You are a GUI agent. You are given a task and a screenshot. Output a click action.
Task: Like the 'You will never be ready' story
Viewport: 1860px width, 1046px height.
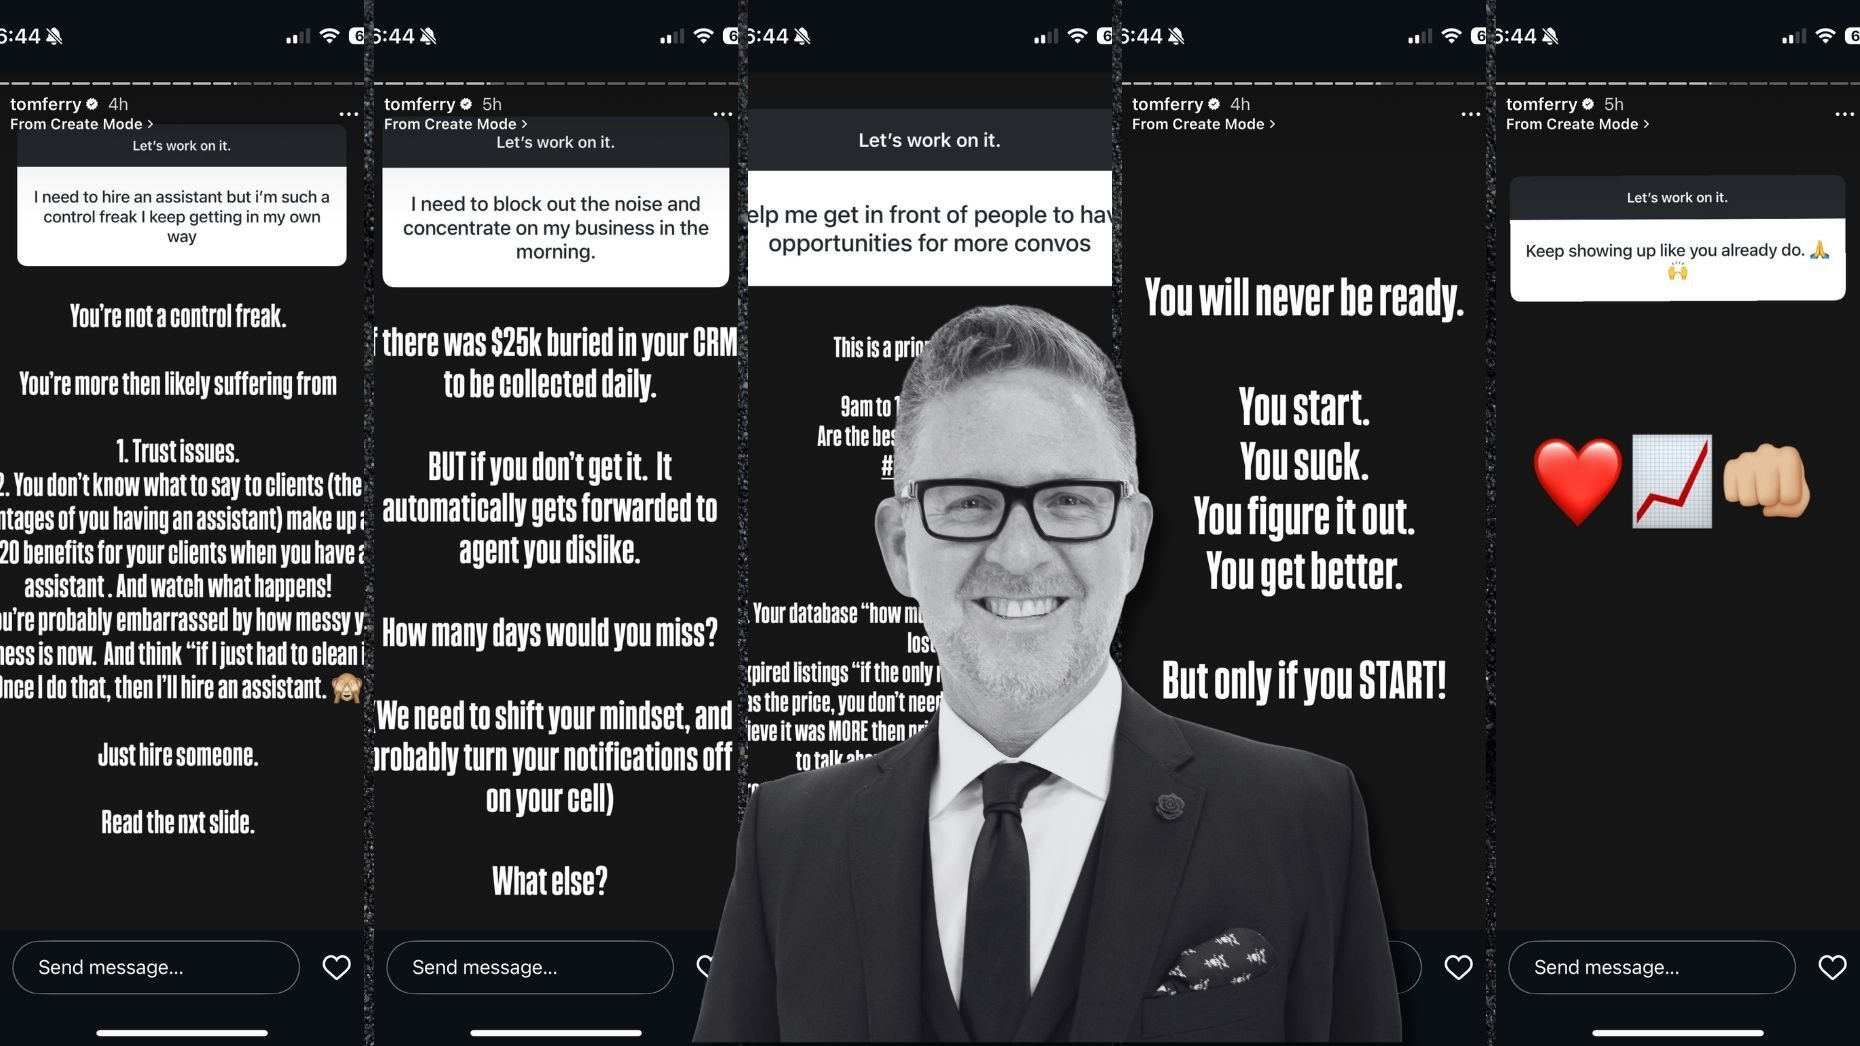(x=1458, y=967)
